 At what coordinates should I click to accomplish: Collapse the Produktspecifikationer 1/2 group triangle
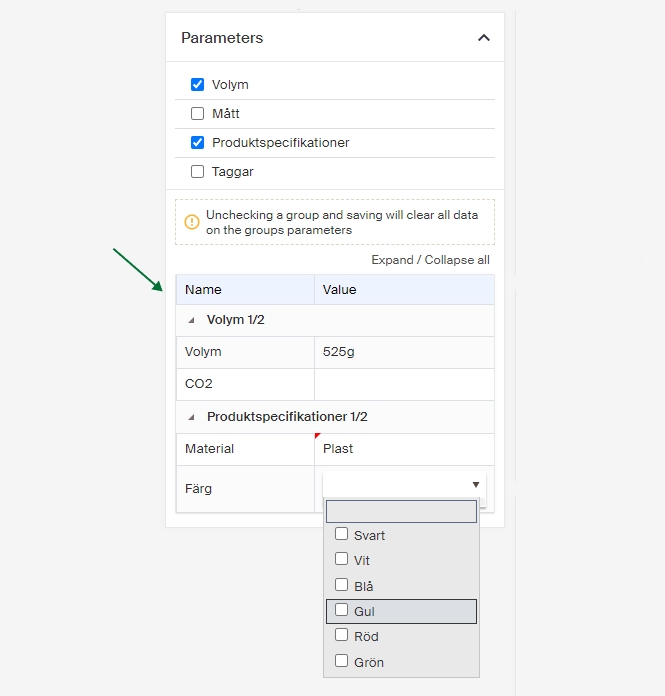(191, 417)
